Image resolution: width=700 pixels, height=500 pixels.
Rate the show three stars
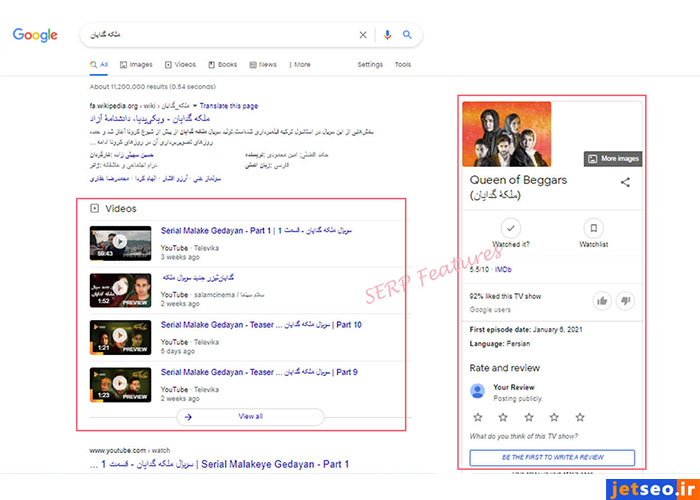[529, 417]
